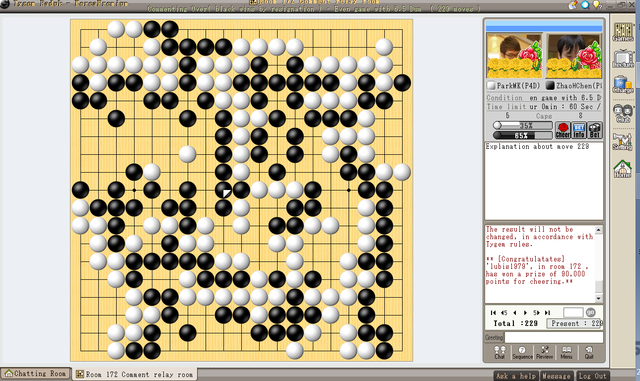The image size is (640, 381).
Task: Click the Log Out button
Action: 592,376
